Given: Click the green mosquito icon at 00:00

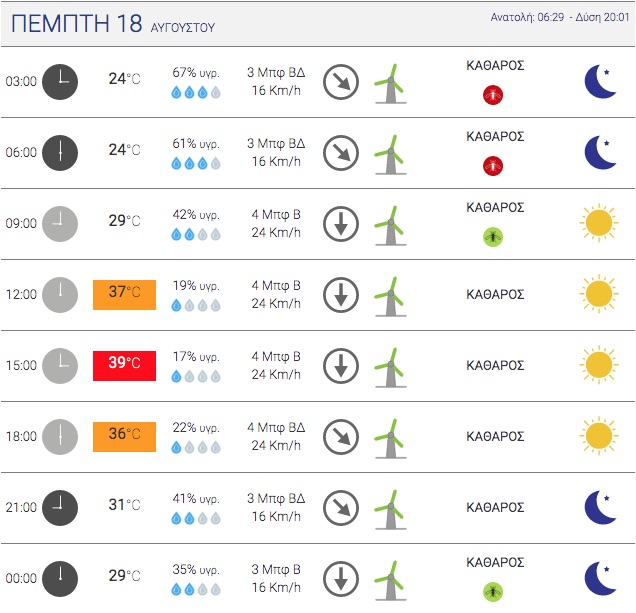Looking at the screenshot, I should (x=493, y=592).
